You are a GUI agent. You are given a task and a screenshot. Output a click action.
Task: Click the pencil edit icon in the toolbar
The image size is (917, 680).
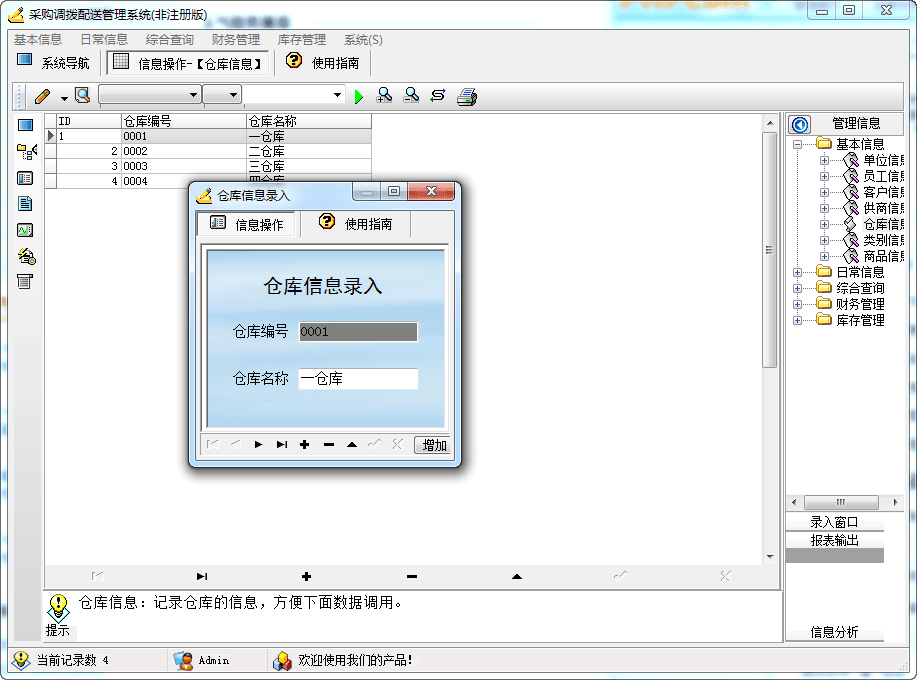(x=42, y=96)
